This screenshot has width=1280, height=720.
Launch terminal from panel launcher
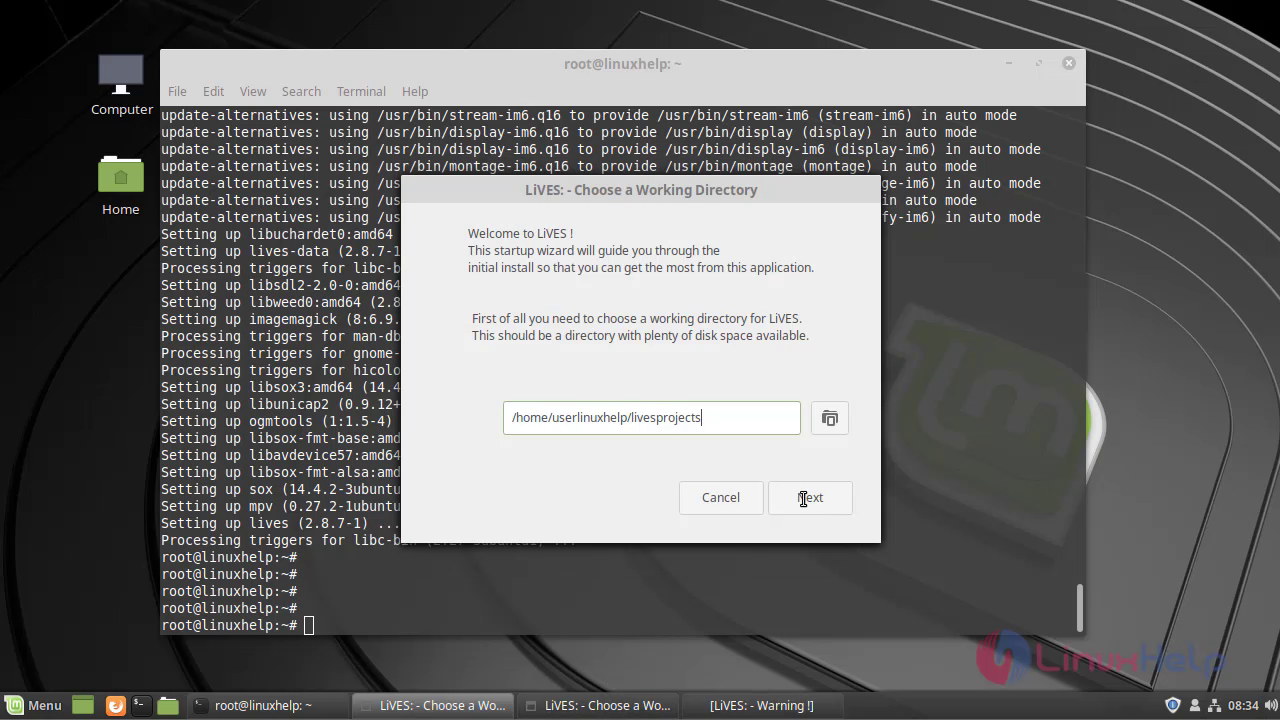point(141,705)
